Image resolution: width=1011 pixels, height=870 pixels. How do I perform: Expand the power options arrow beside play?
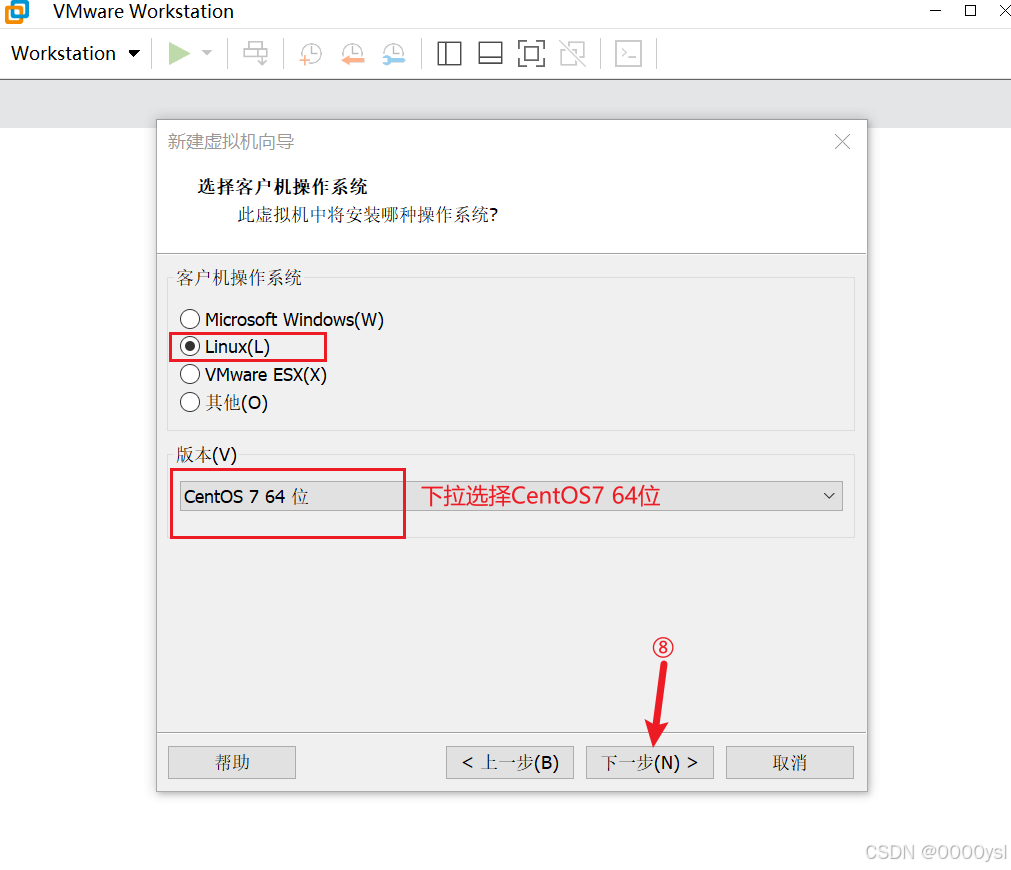coord(207,54)
